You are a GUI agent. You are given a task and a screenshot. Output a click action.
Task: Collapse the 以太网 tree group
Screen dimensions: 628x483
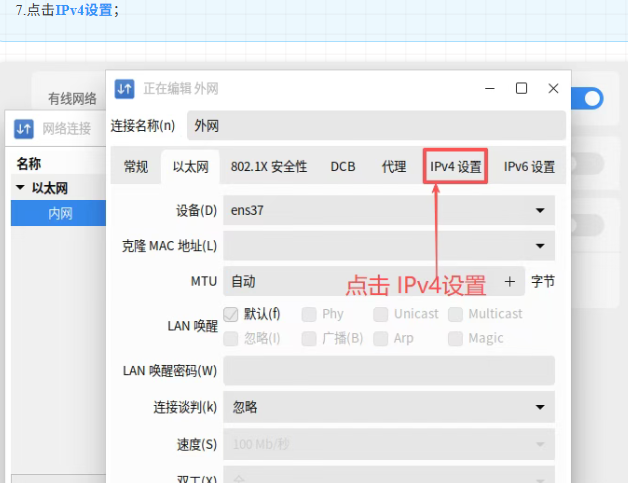pyautogui.click(x=20, y=188)
